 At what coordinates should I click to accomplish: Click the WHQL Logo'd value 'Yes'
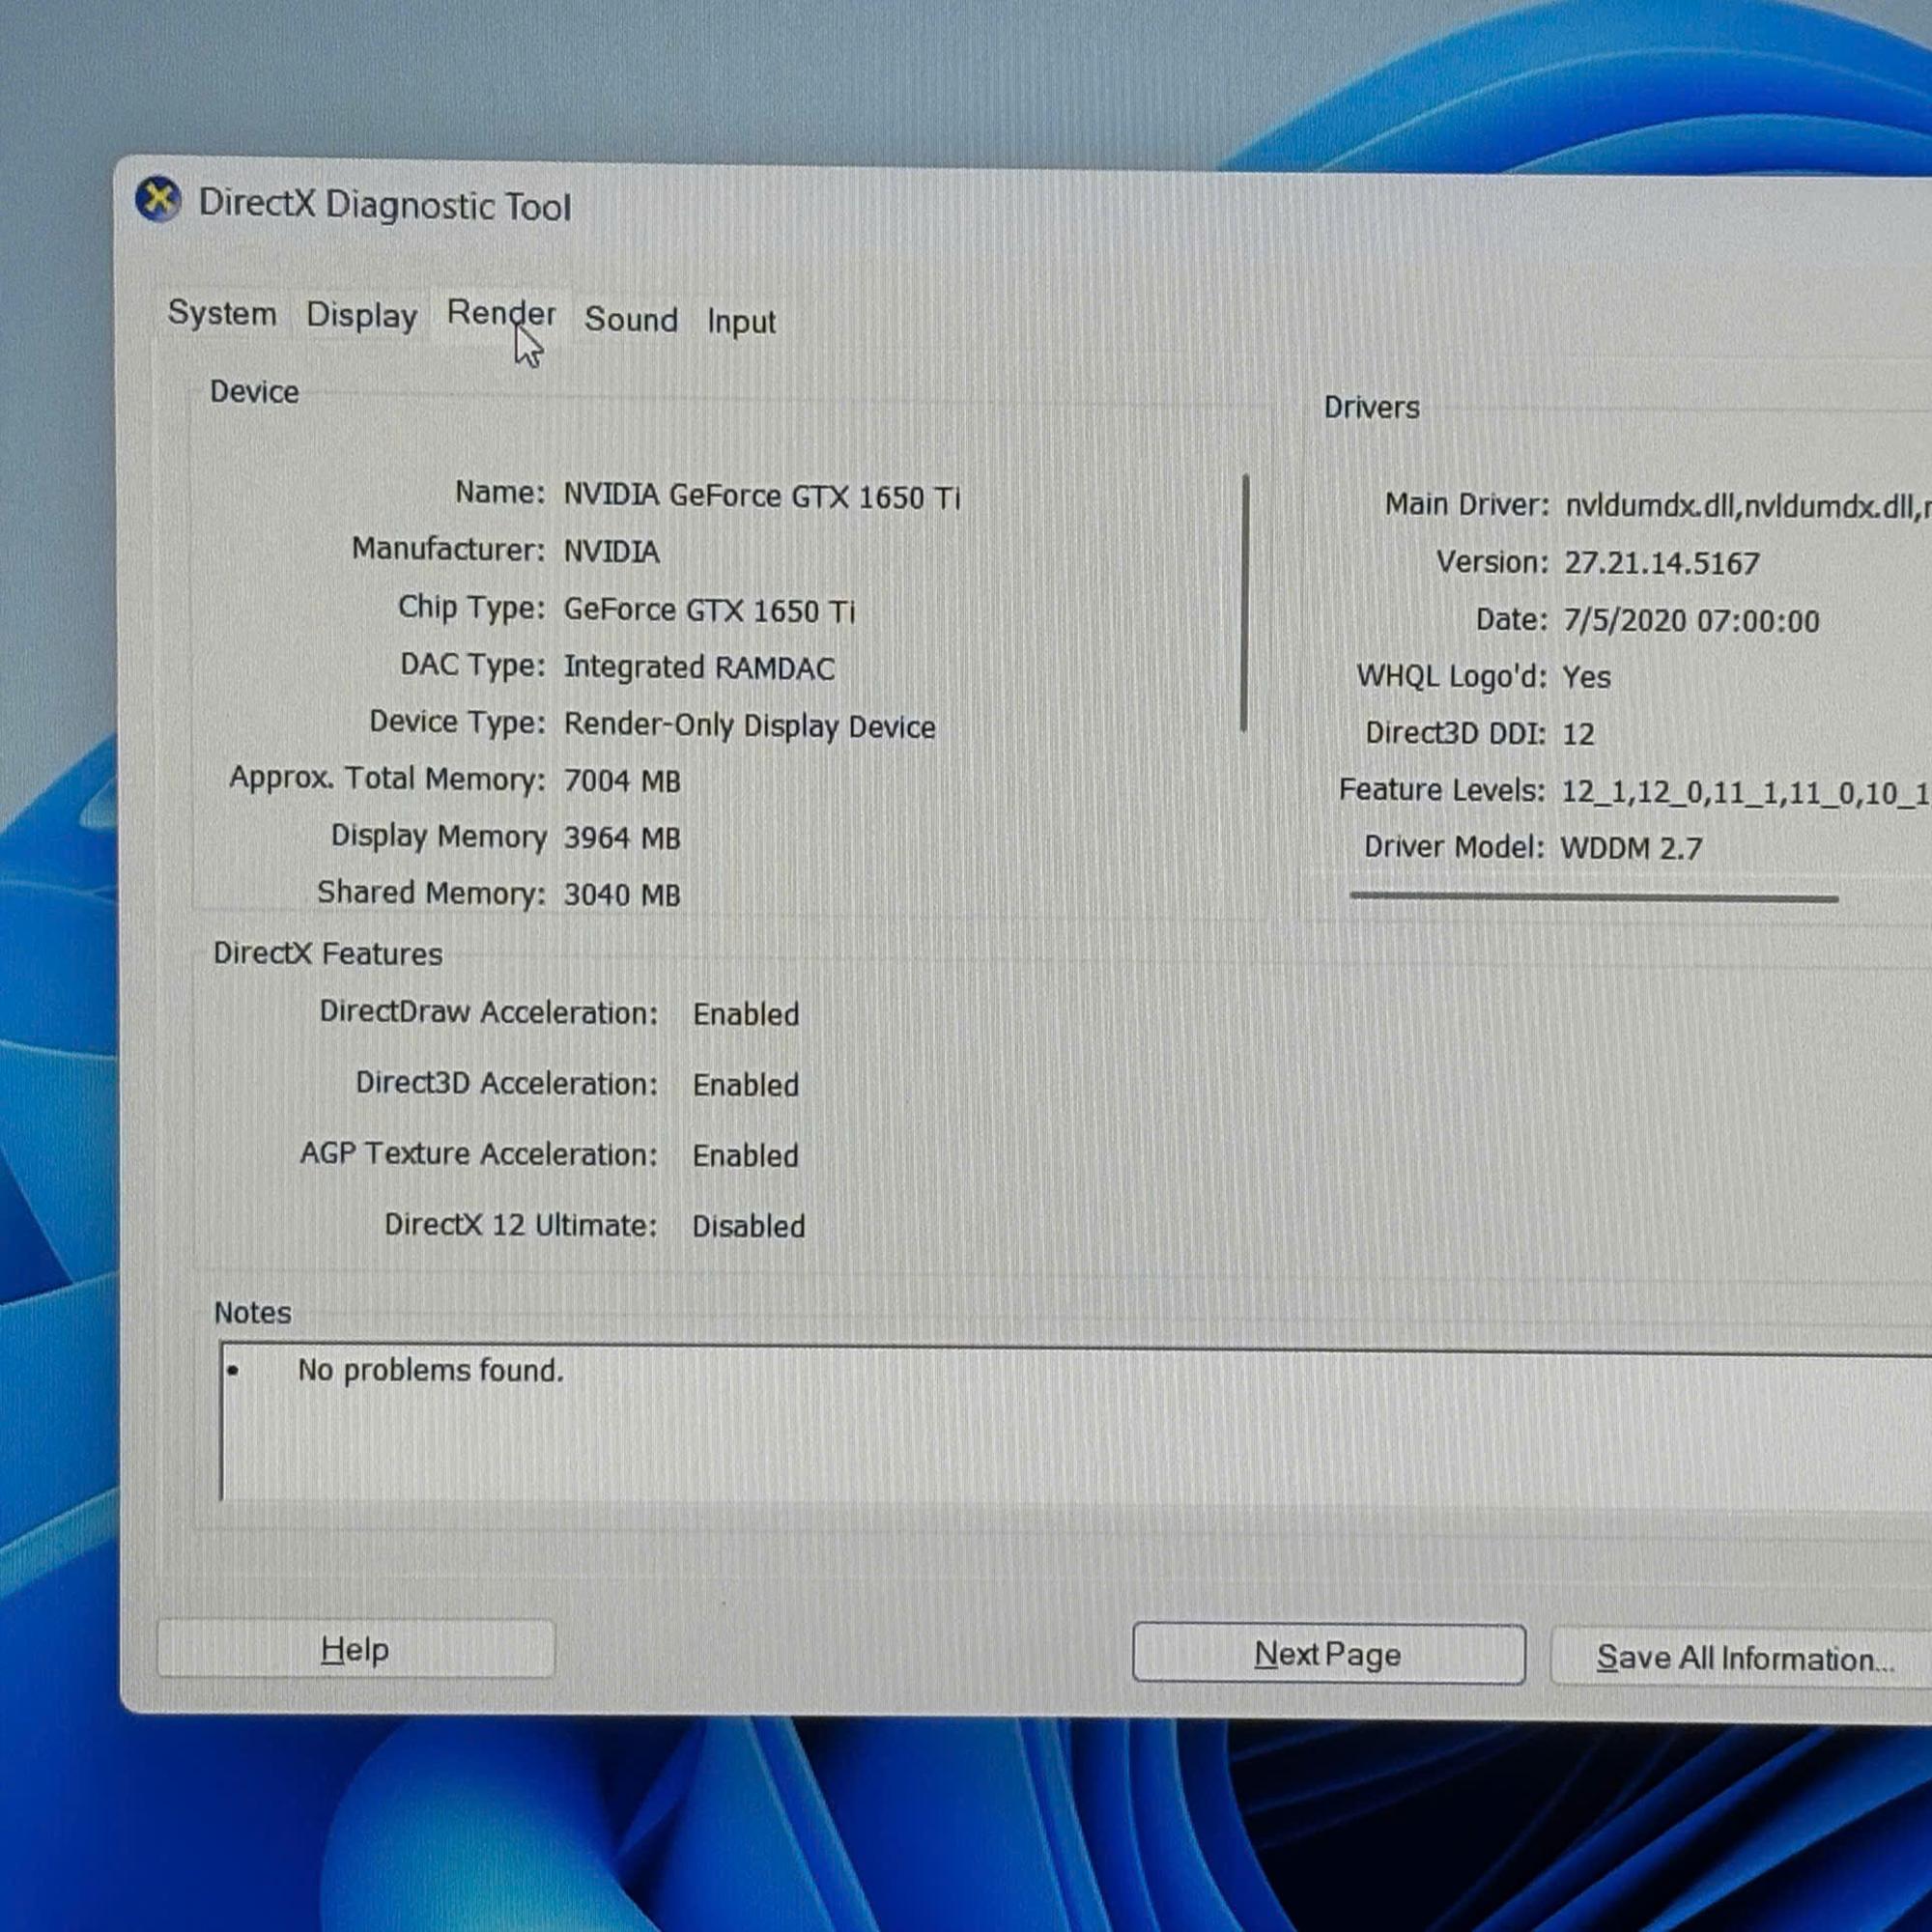pos(1586,677)
